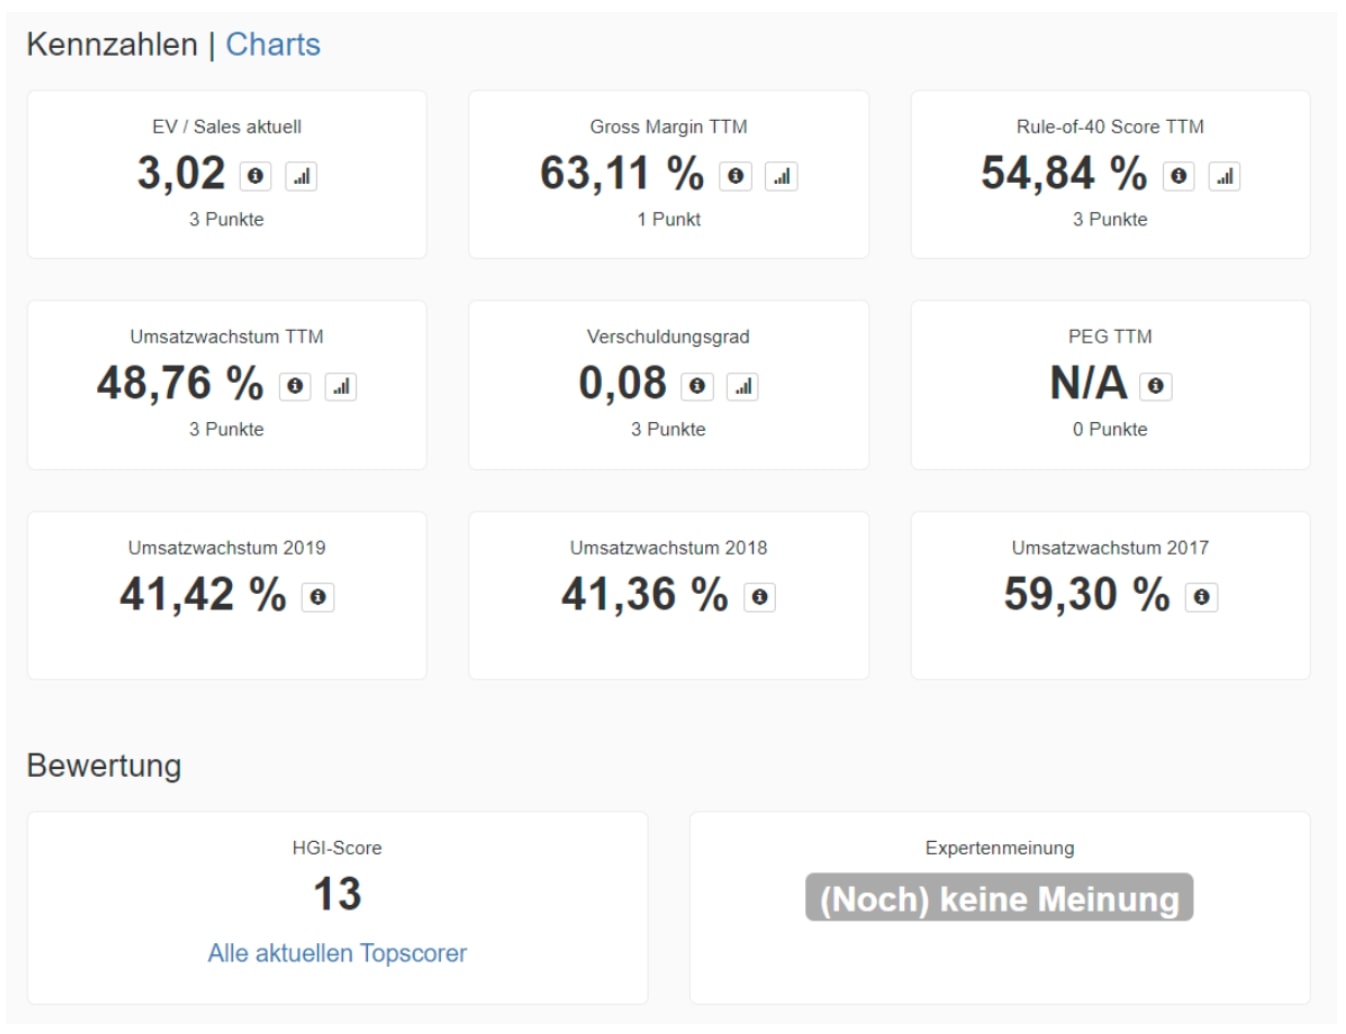The image size is (1346, 1034).
Task: Click the Kennzahlen heading text
Action: (x=112, y=44)
